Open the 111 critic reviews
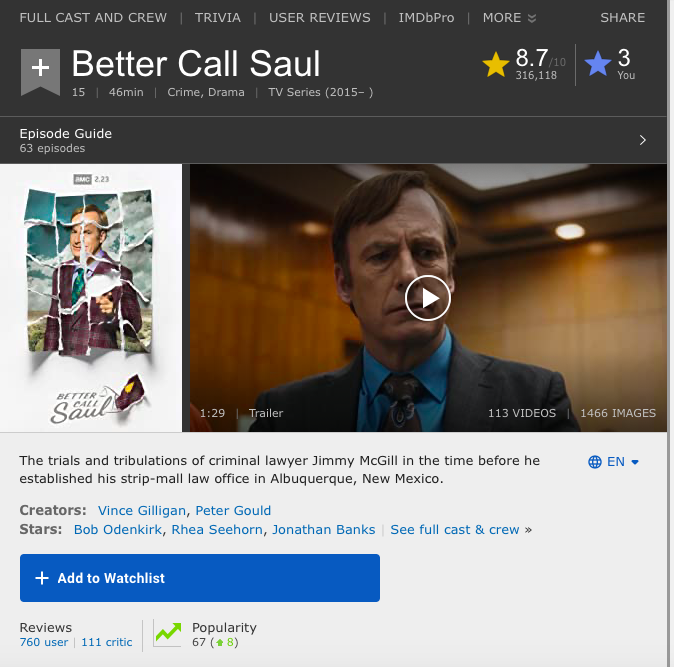The width and height of the screenshot is (674, 667). click(107, 642)
